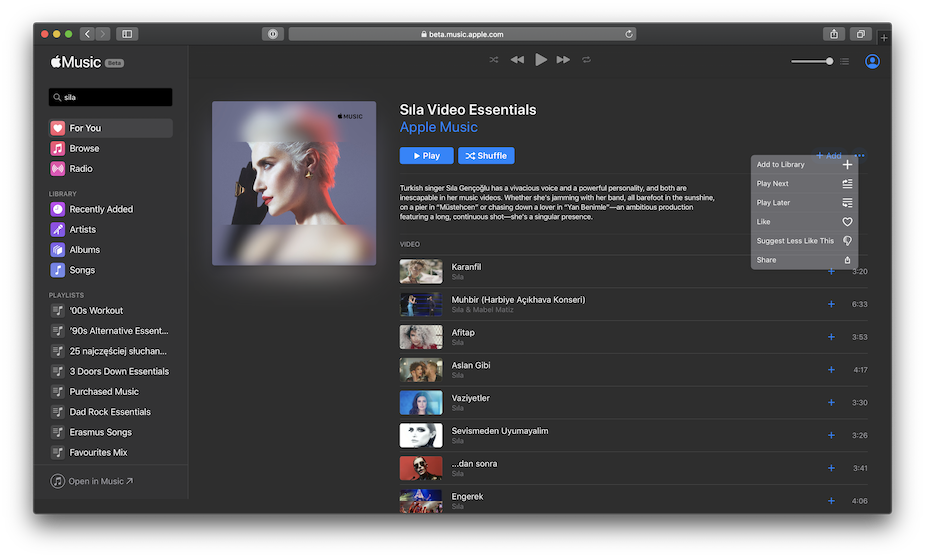Open Radio section
The image size is (925, 558).
(x=110, y=169)
